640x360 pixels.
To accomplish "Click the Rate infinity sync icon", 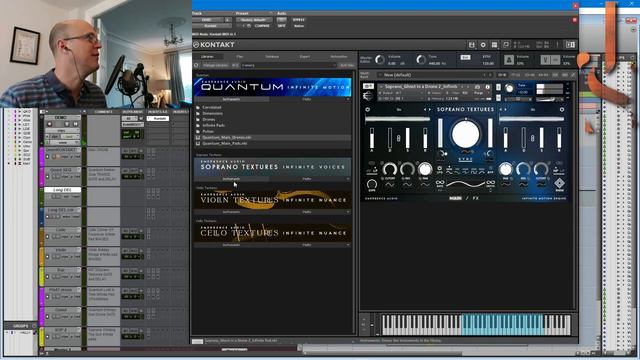I will tap(440, 182).
